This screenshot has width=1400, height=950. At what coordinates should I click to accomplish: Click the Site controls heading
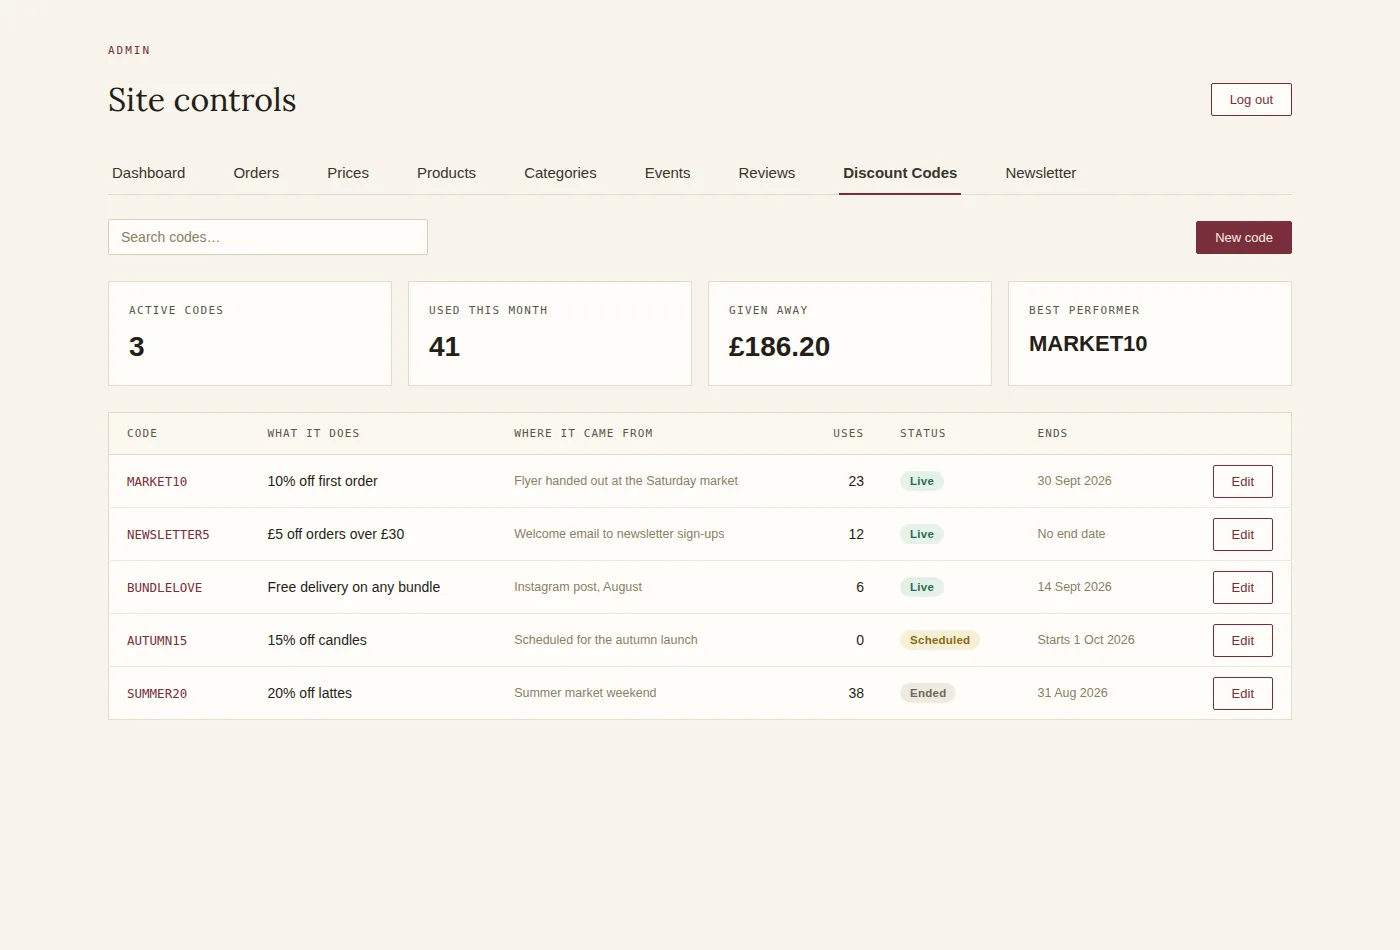click(202, 100)
